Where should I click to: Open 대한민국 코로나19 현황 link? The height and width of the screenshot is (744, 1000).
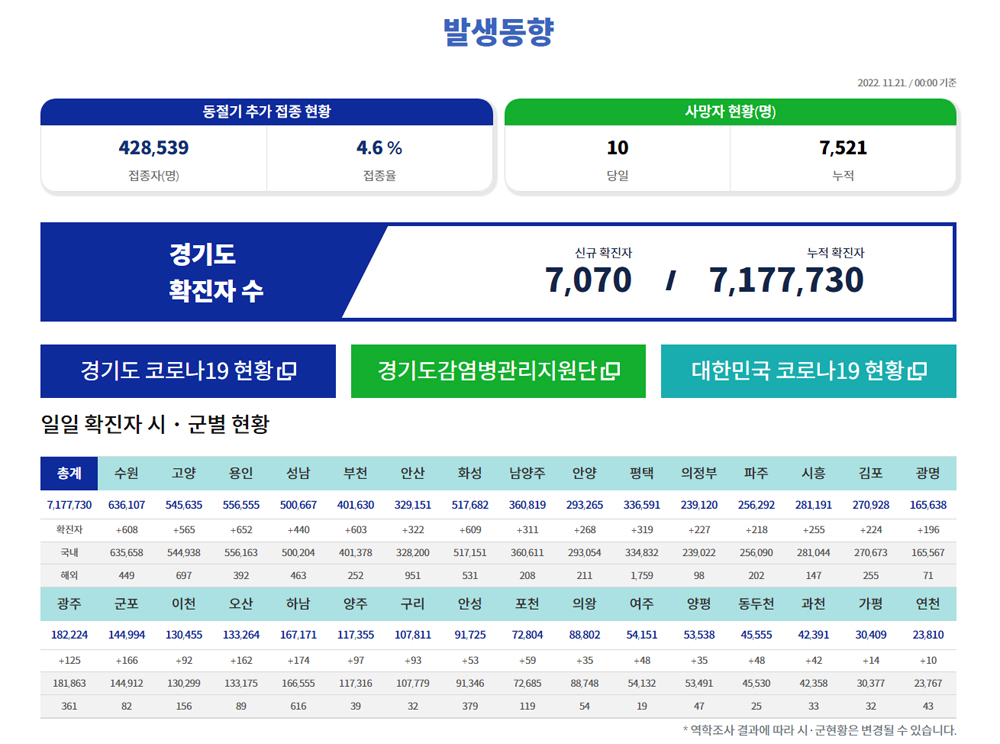[809, 371]
